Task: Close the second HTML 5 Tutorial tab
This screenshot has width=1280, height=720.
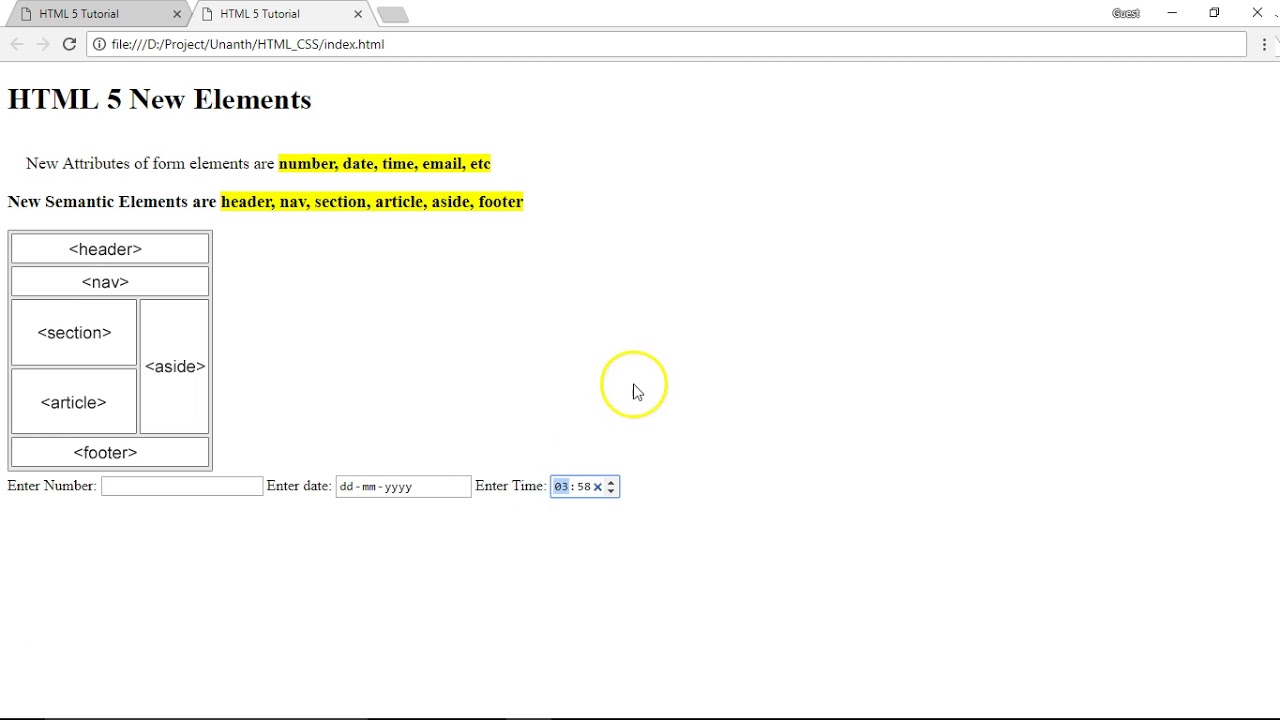Action: click(358, 14)
